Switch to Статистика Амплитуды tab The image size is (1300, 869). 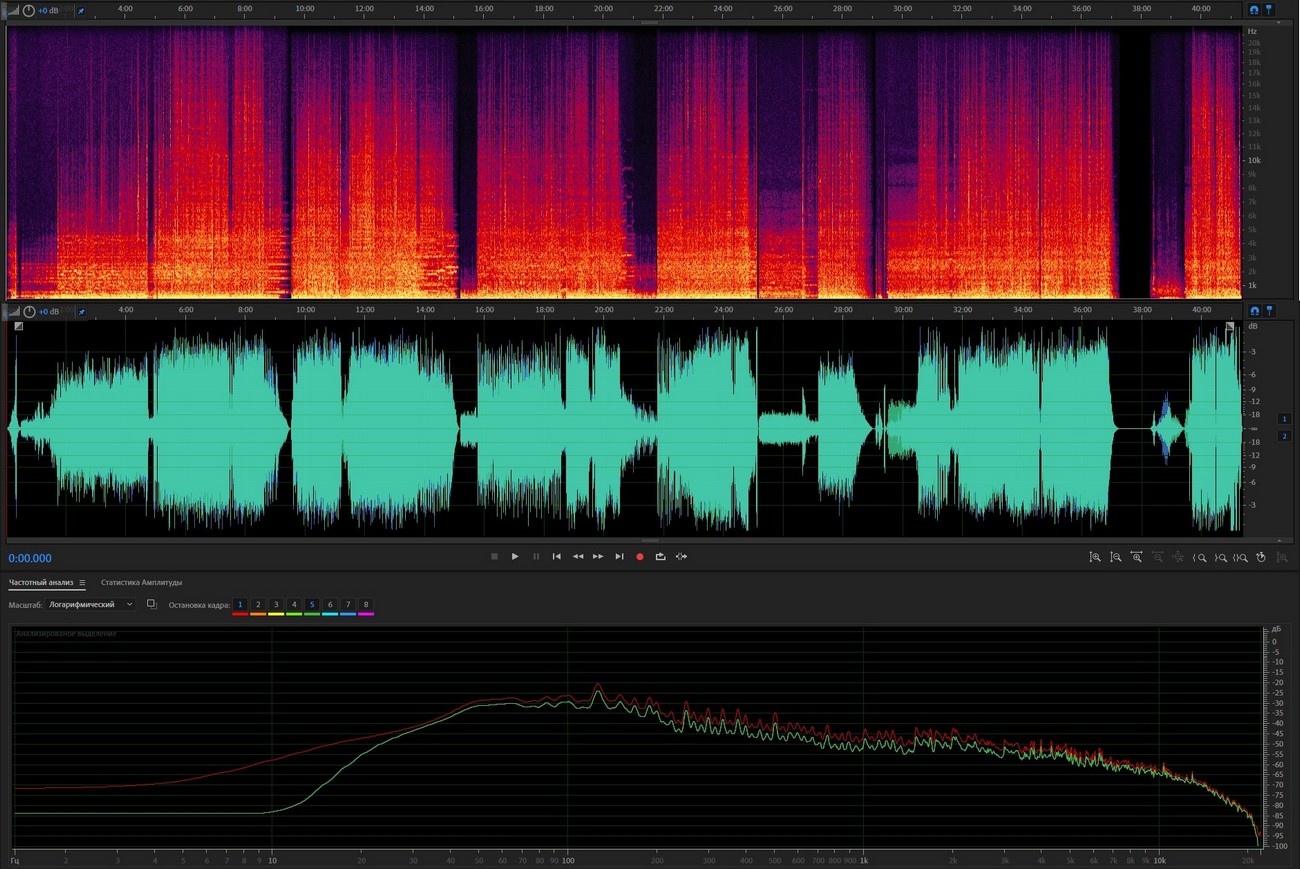141,582
